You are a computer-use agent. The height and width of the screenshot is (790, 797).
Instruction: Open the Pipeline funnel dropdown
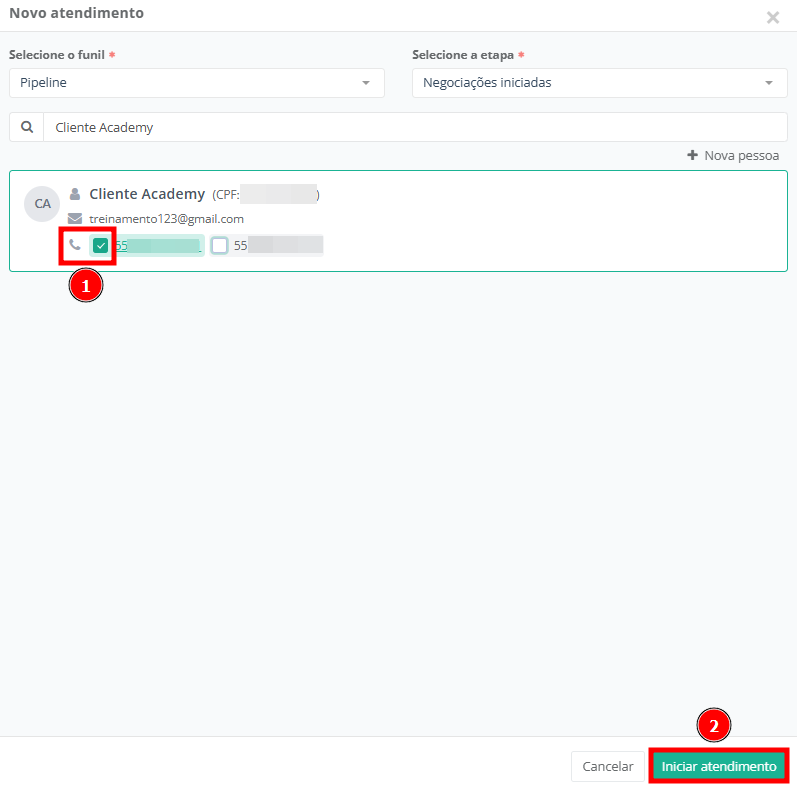click(196, 83)
